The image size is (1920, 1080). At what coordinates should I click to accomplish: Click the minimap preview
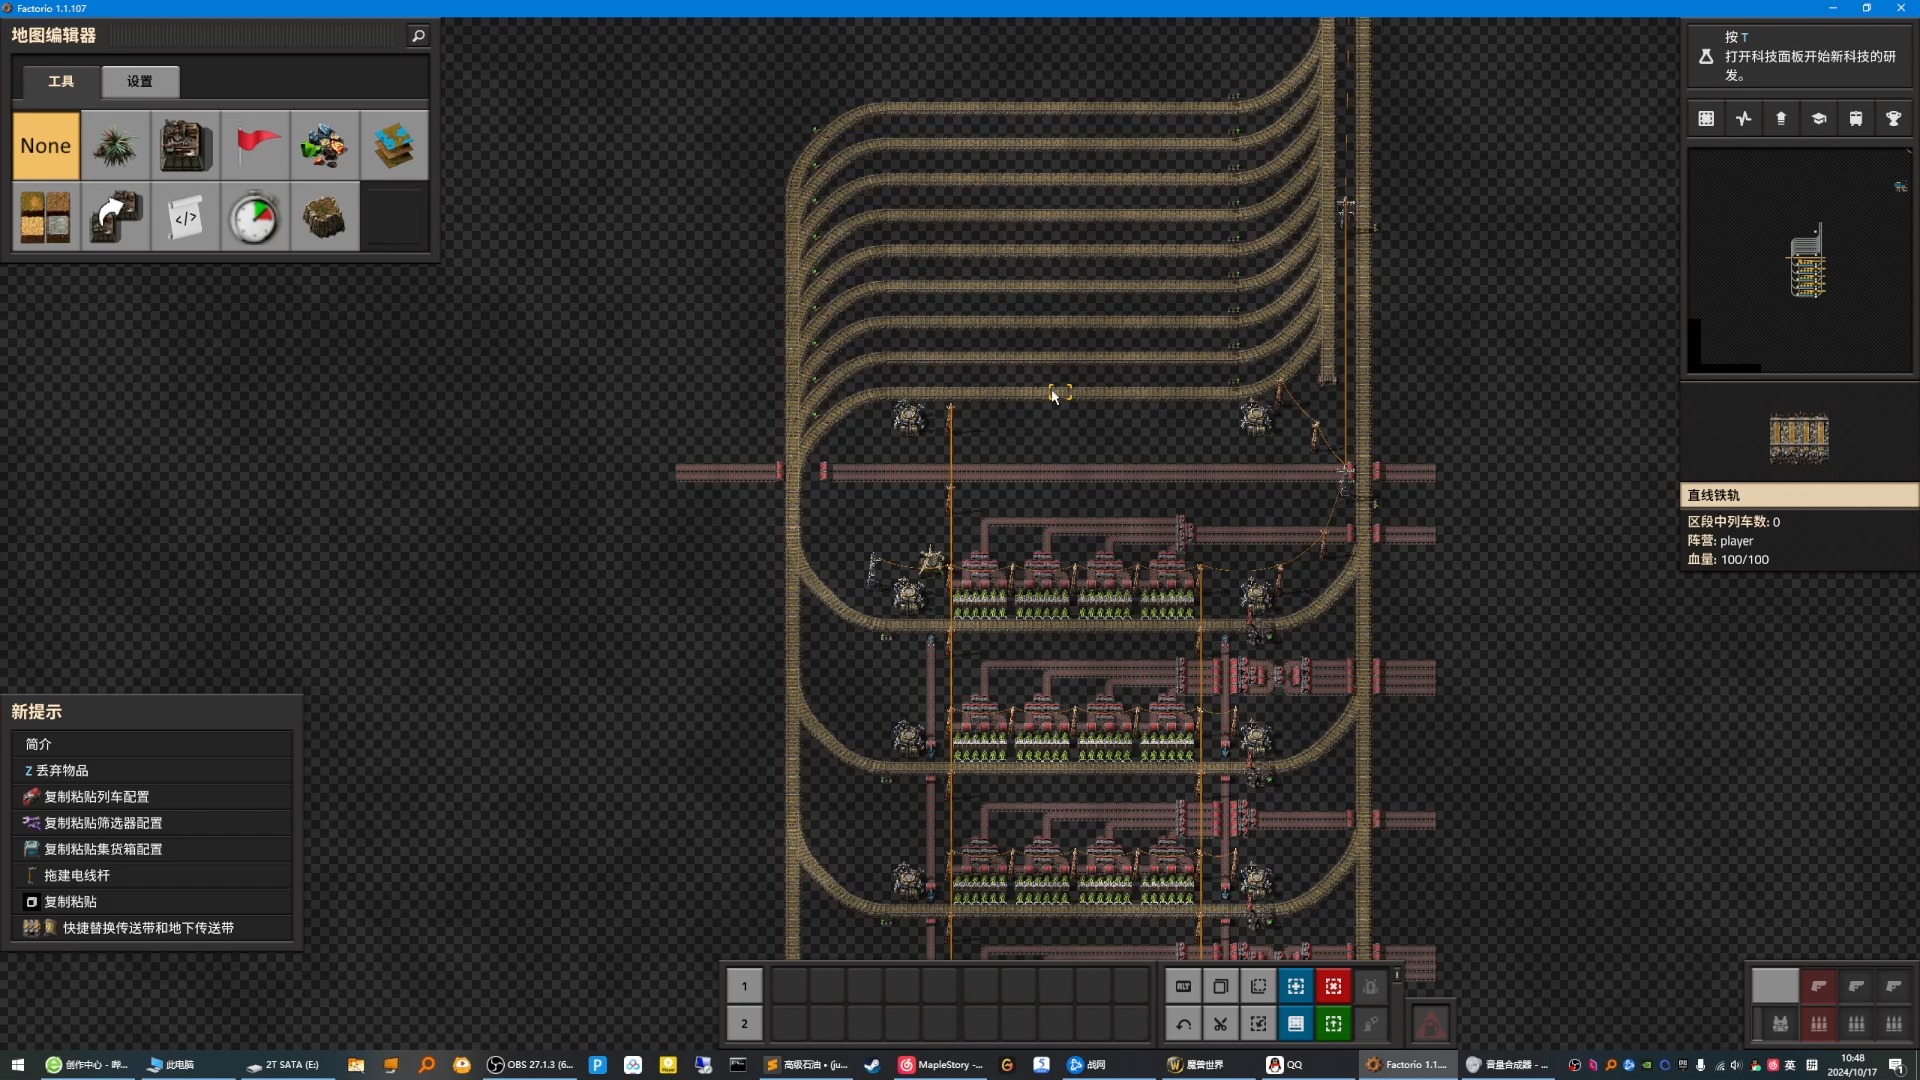coord(1799,262)
